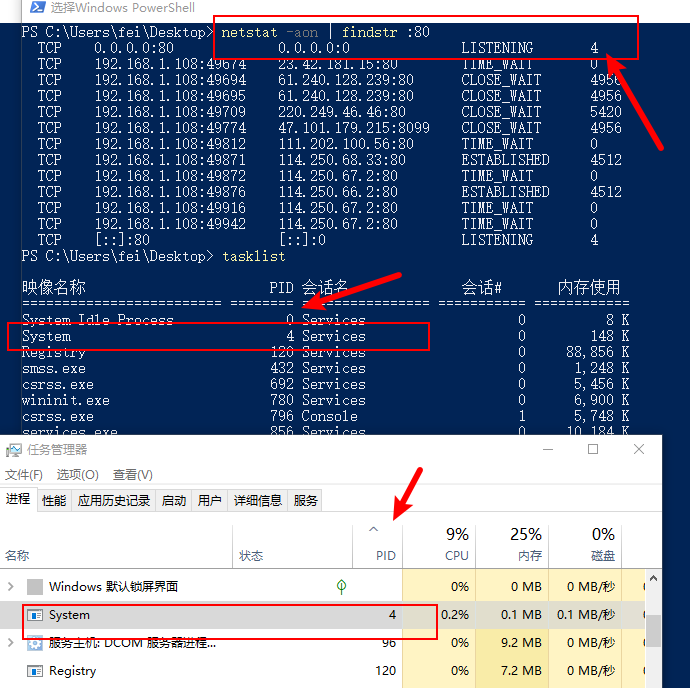Minimize the Task Manager window
Image resolution: width=690 pixels, height=688 pixels.
[548, 449]
